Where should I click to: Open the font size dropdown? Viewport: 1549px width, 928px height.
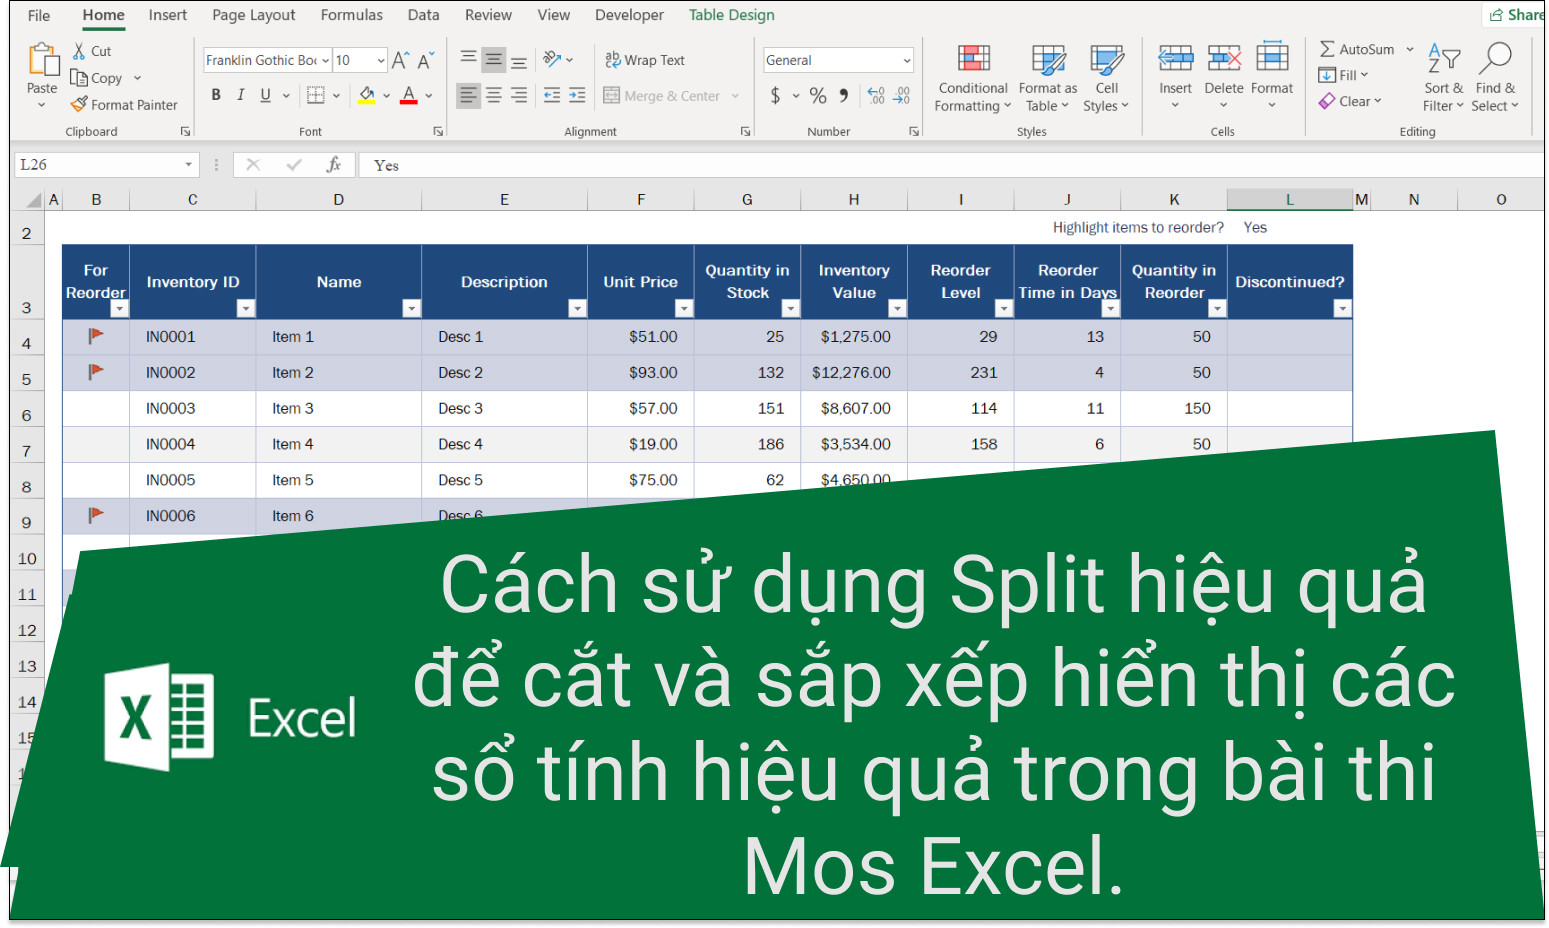[x=380, y=60]
